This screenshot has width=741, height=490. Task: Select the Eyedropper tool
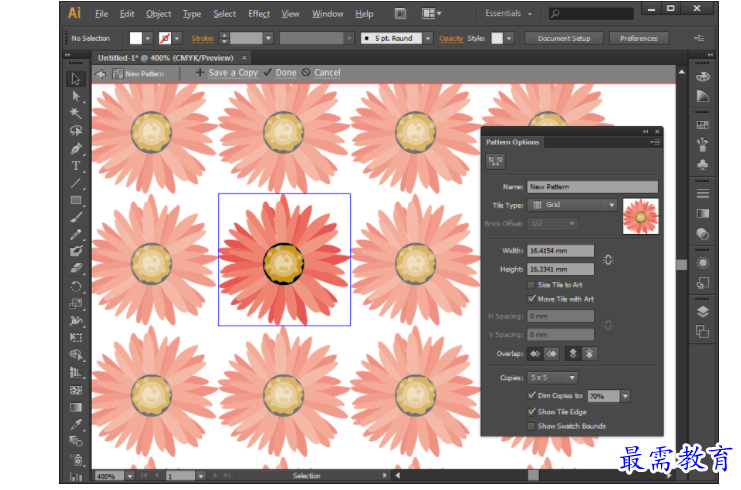76,424
